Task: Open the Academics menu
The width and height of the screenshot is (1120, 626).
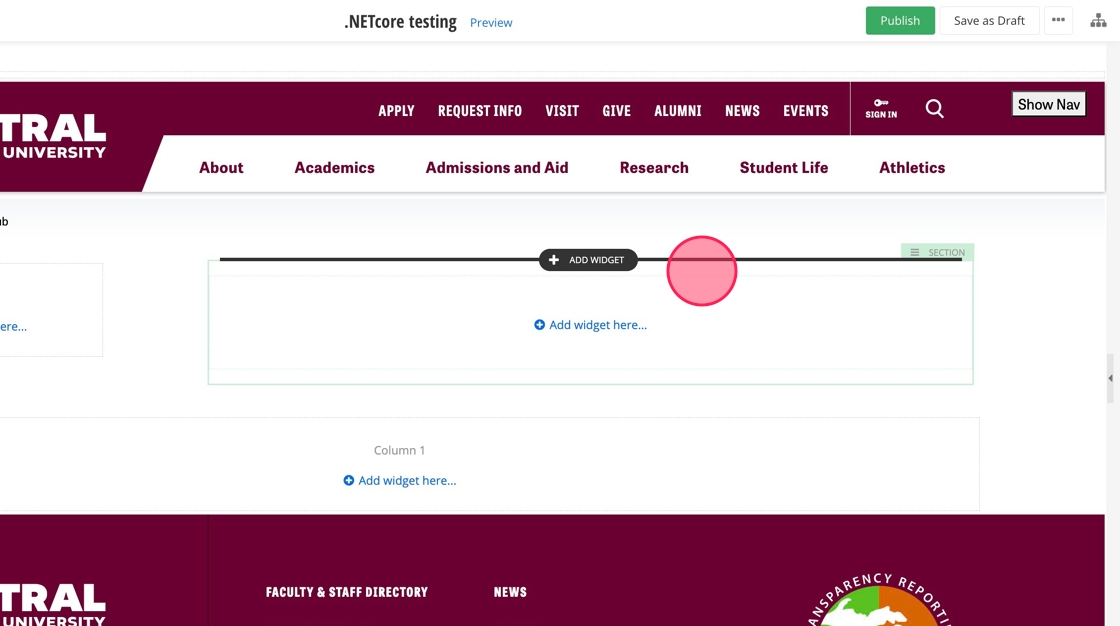Action: coord(334,168)
